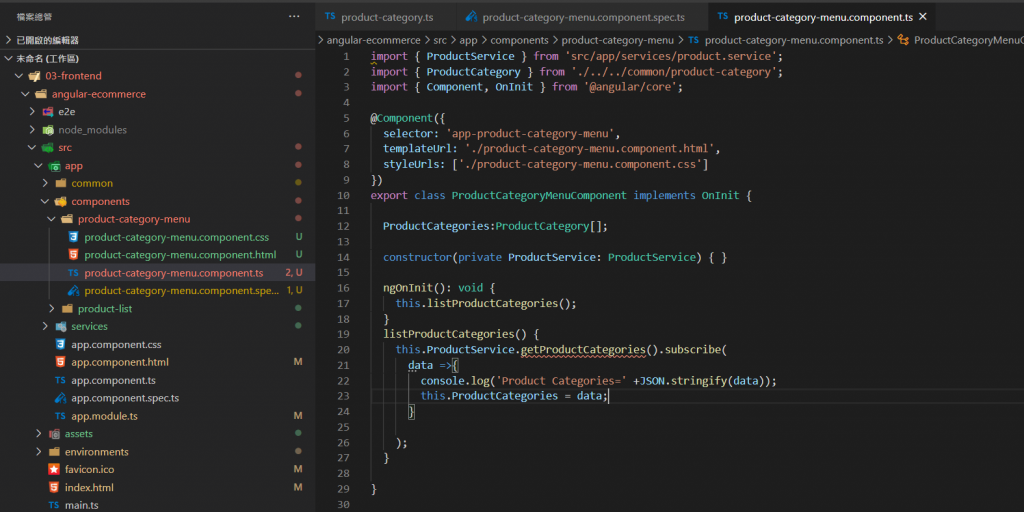Click the components folder icon
The image size is (1024, 512).
(61, 201)
